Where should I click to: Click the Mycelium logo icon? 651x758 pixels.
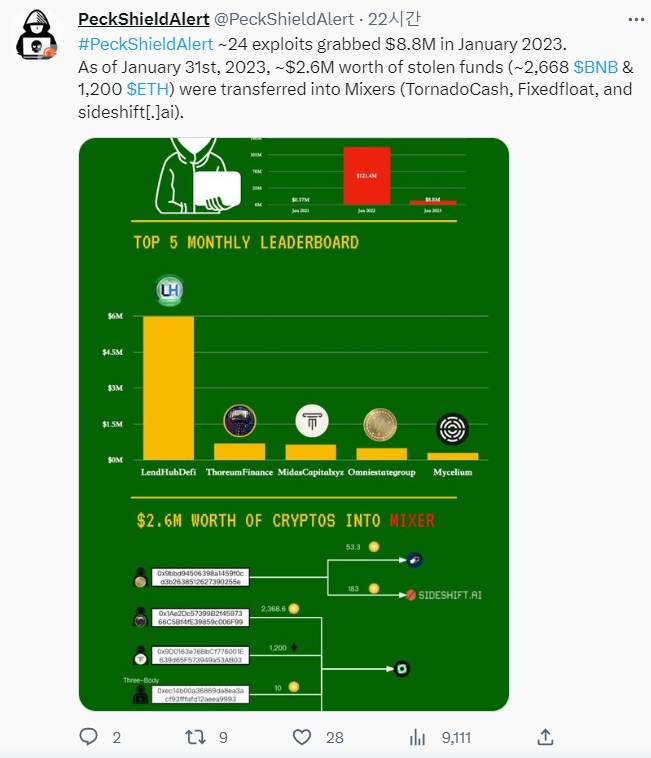pos(452,428)
